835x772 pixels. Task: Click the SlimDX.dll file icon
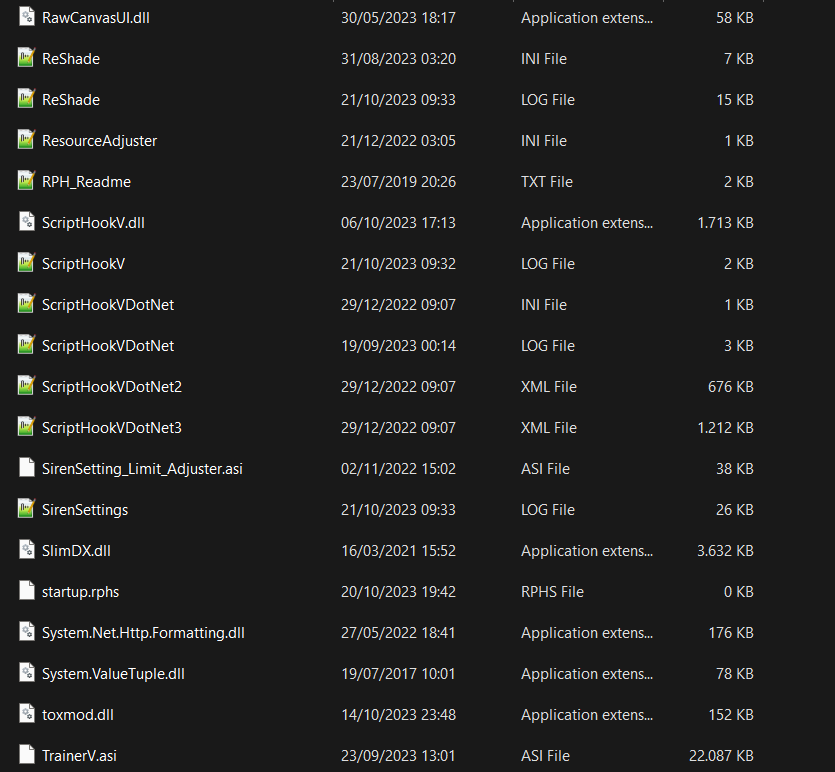pos(27,551)
